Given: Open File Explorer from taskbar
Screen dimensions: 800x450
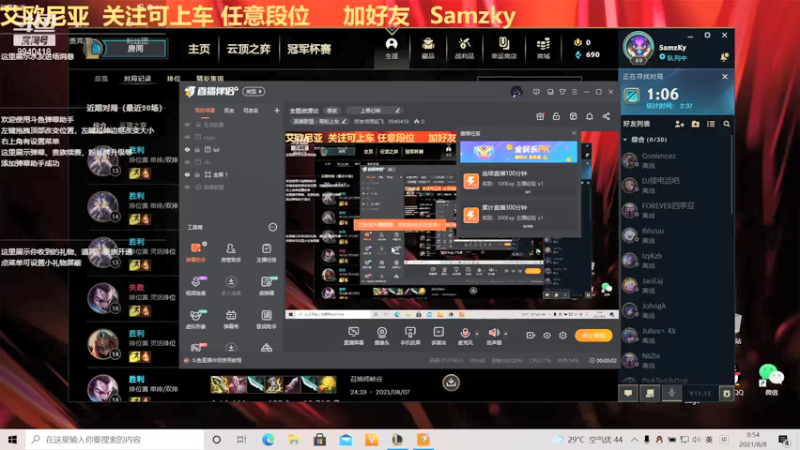Looking at the screenshot, I should point(294,439).
